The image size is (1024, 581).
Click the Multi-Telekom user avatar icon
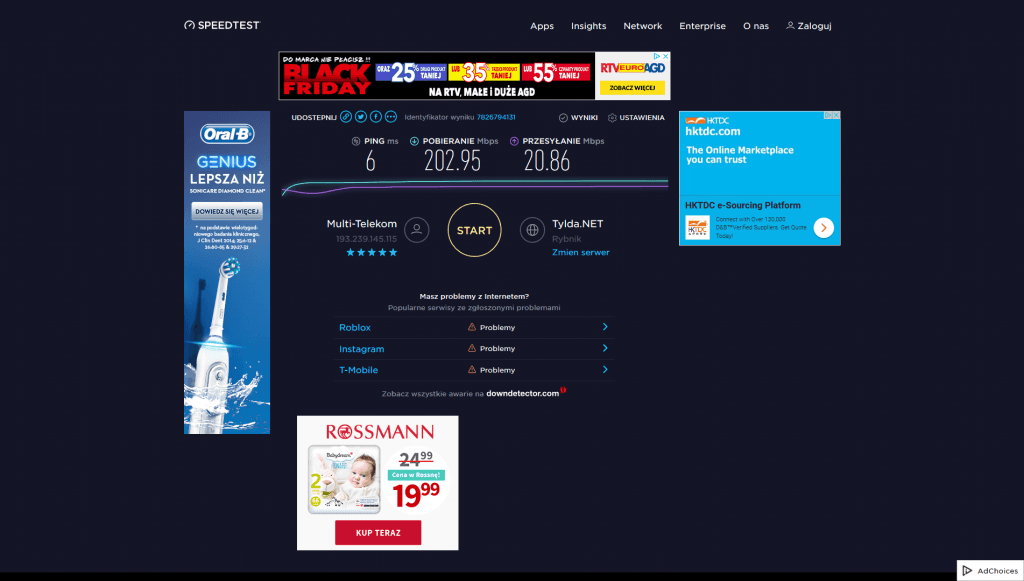click(417, 230)
